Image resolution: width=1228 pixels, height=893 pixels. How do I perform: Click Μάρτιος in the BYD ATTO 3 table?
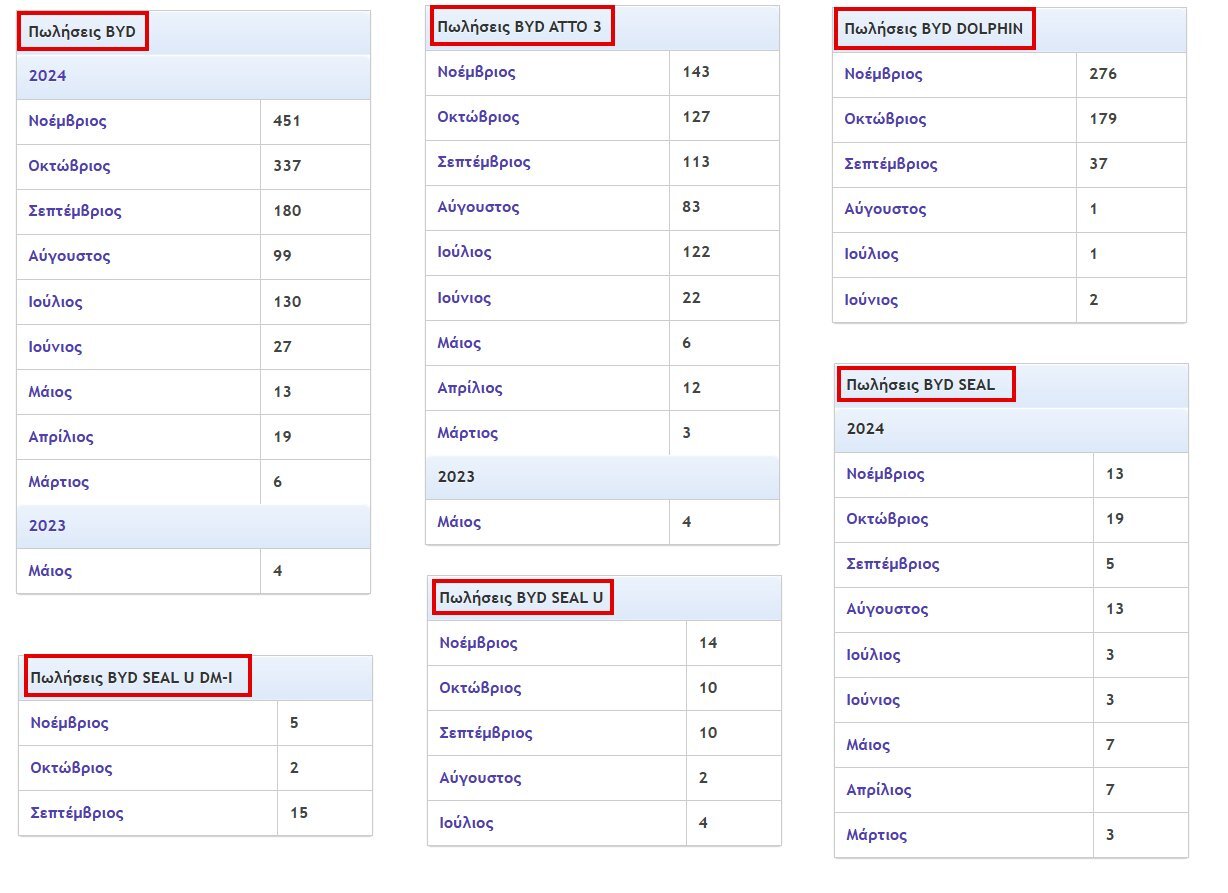point(468,433)
